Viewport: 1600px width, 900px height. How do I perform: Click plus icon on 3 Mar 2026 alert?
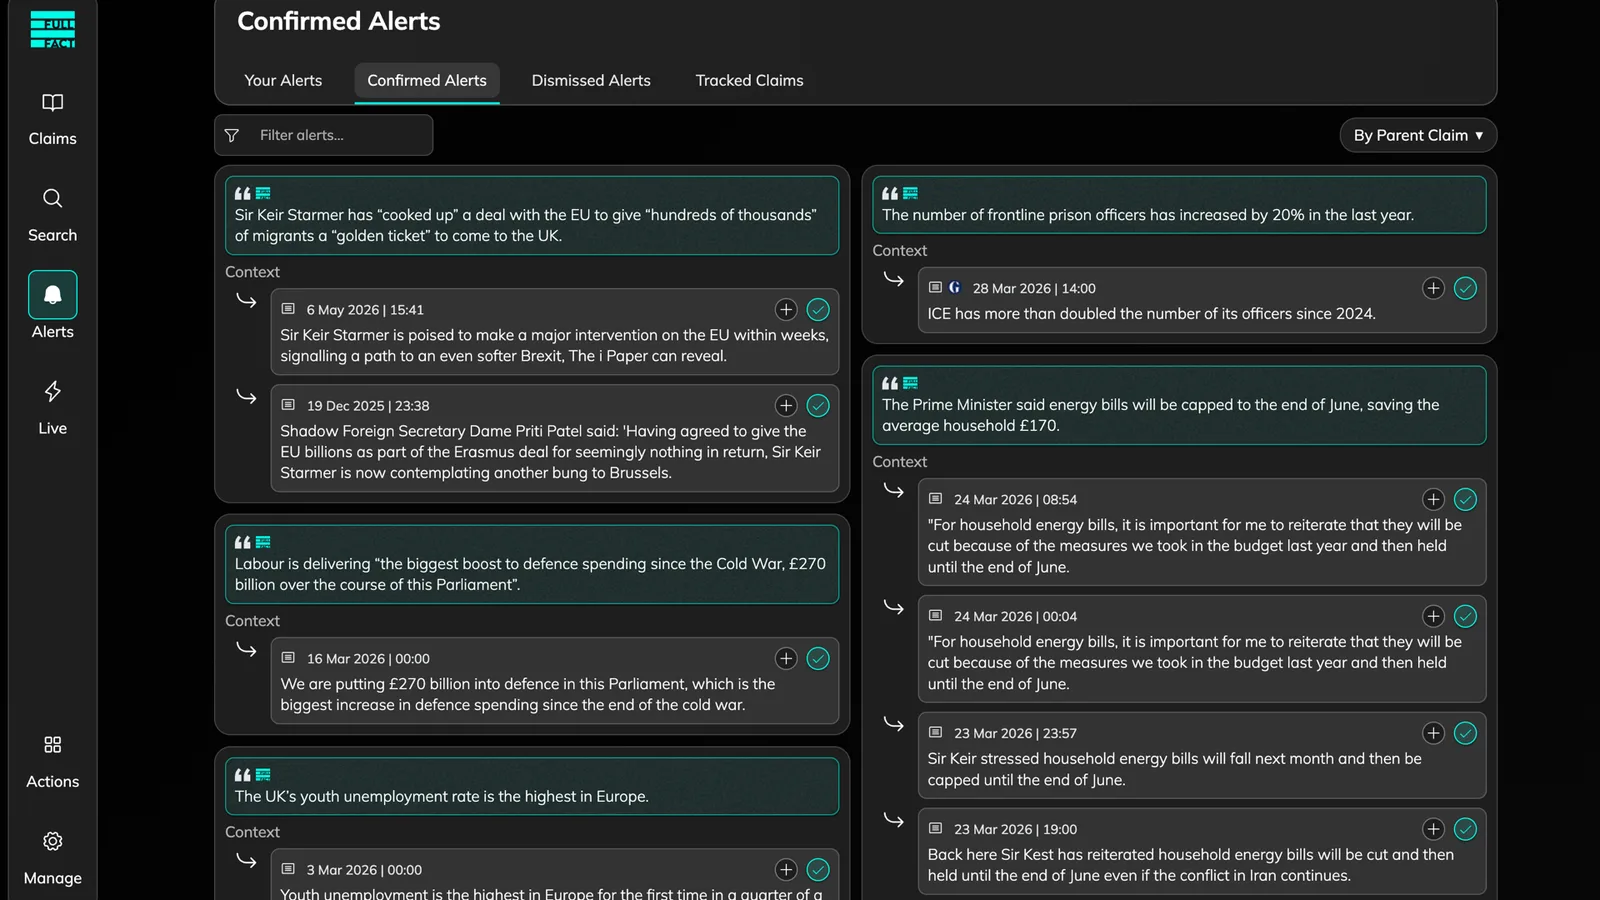(x=786, y=870)
